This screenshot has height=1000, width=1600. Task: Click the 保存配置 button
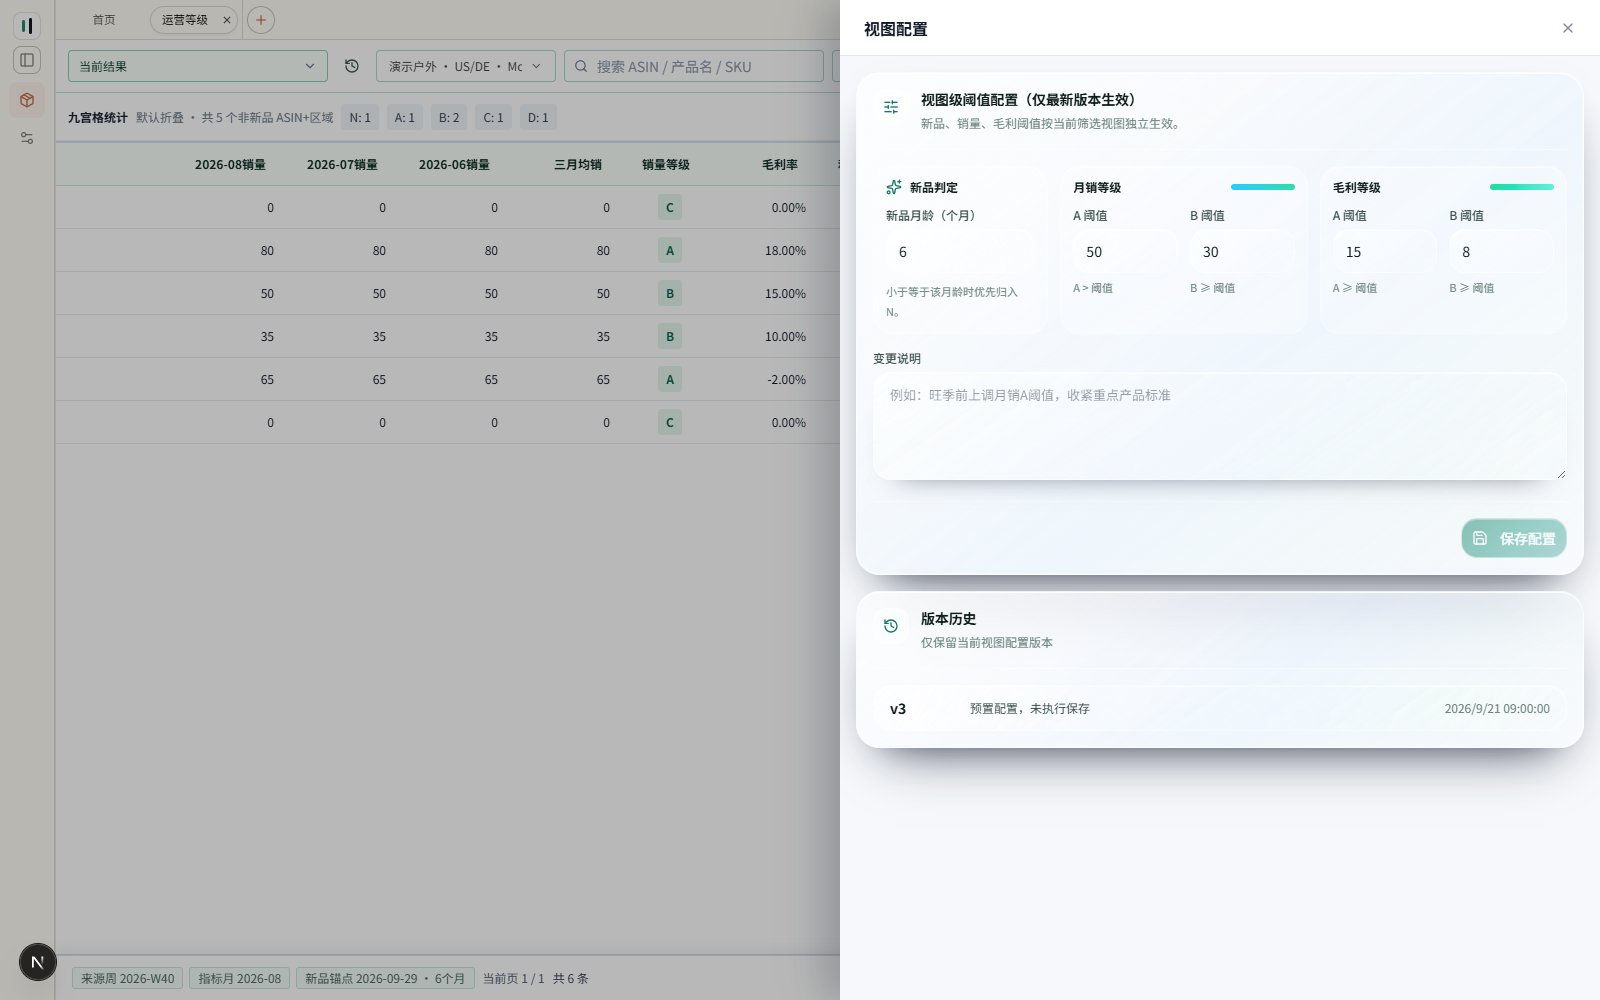(1514, 538)
